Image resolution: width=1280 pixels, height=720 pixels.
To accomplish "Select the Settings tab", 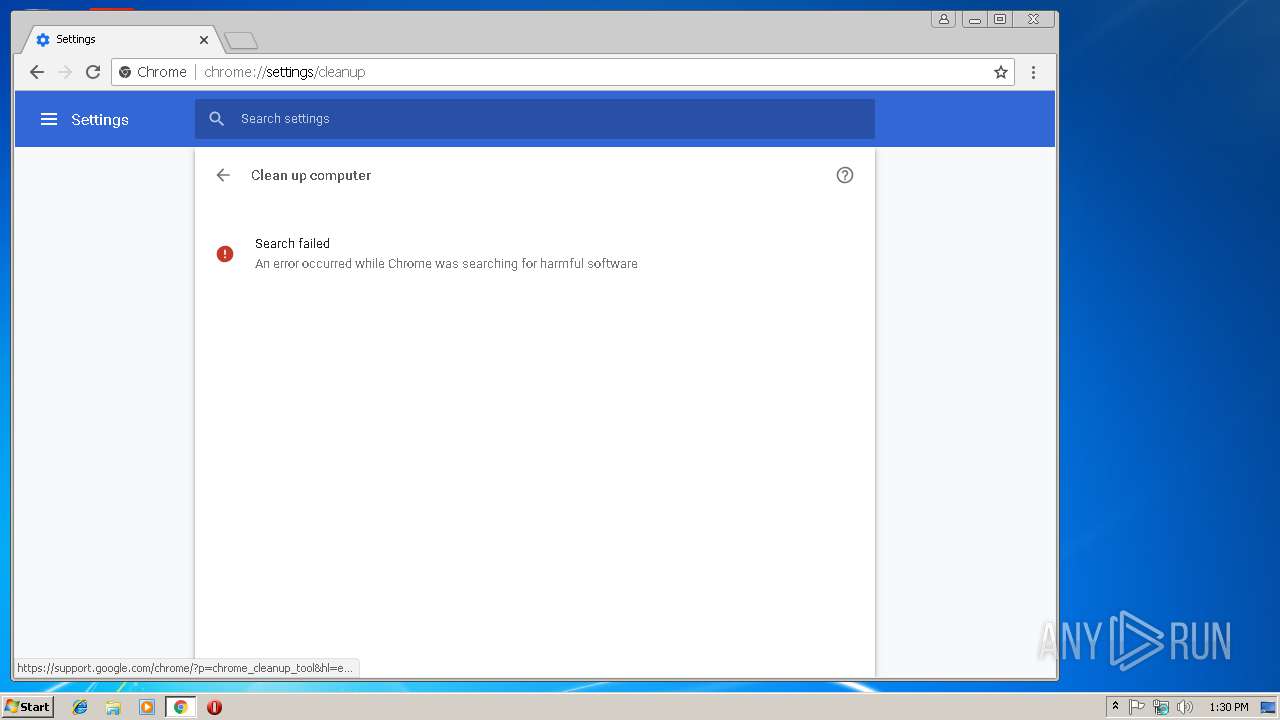I will pyautogui.click(x=118, y=40).
